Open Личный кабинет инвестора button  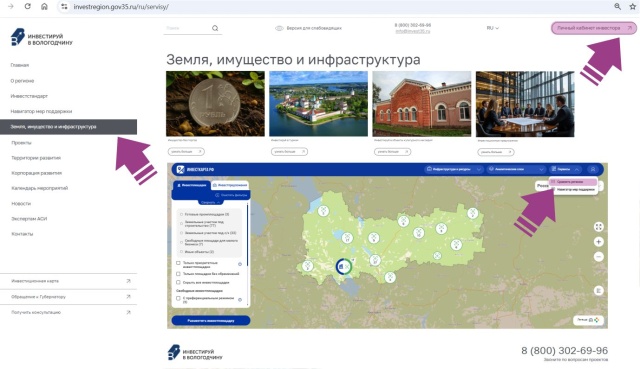[x=593, y=28]
